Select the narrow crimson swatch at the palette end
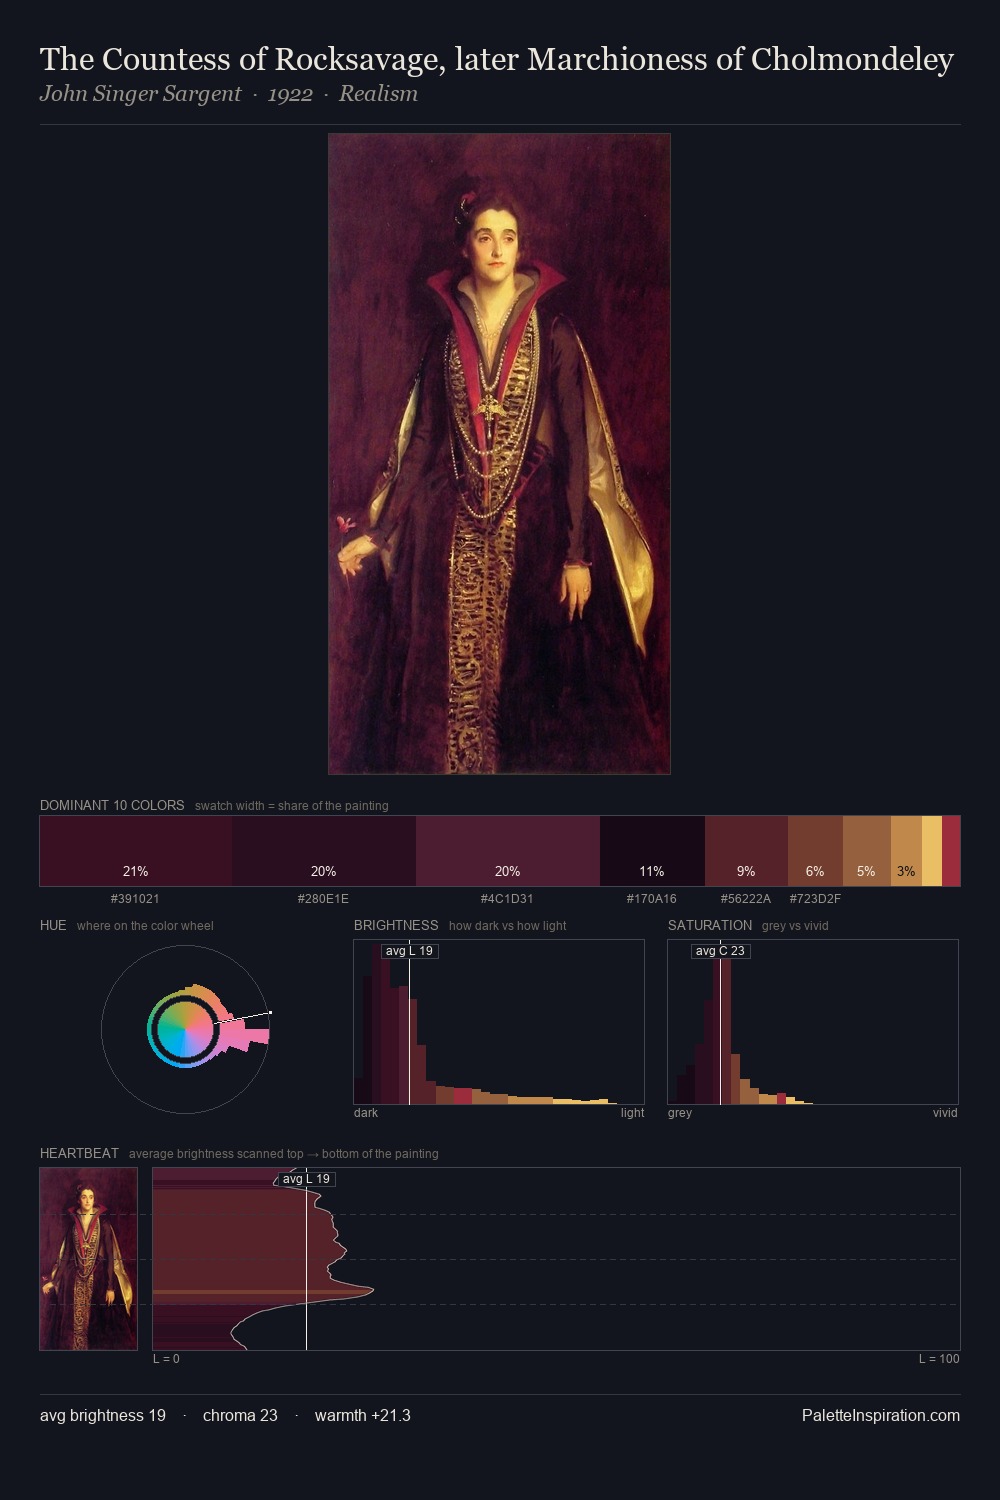 951,851
